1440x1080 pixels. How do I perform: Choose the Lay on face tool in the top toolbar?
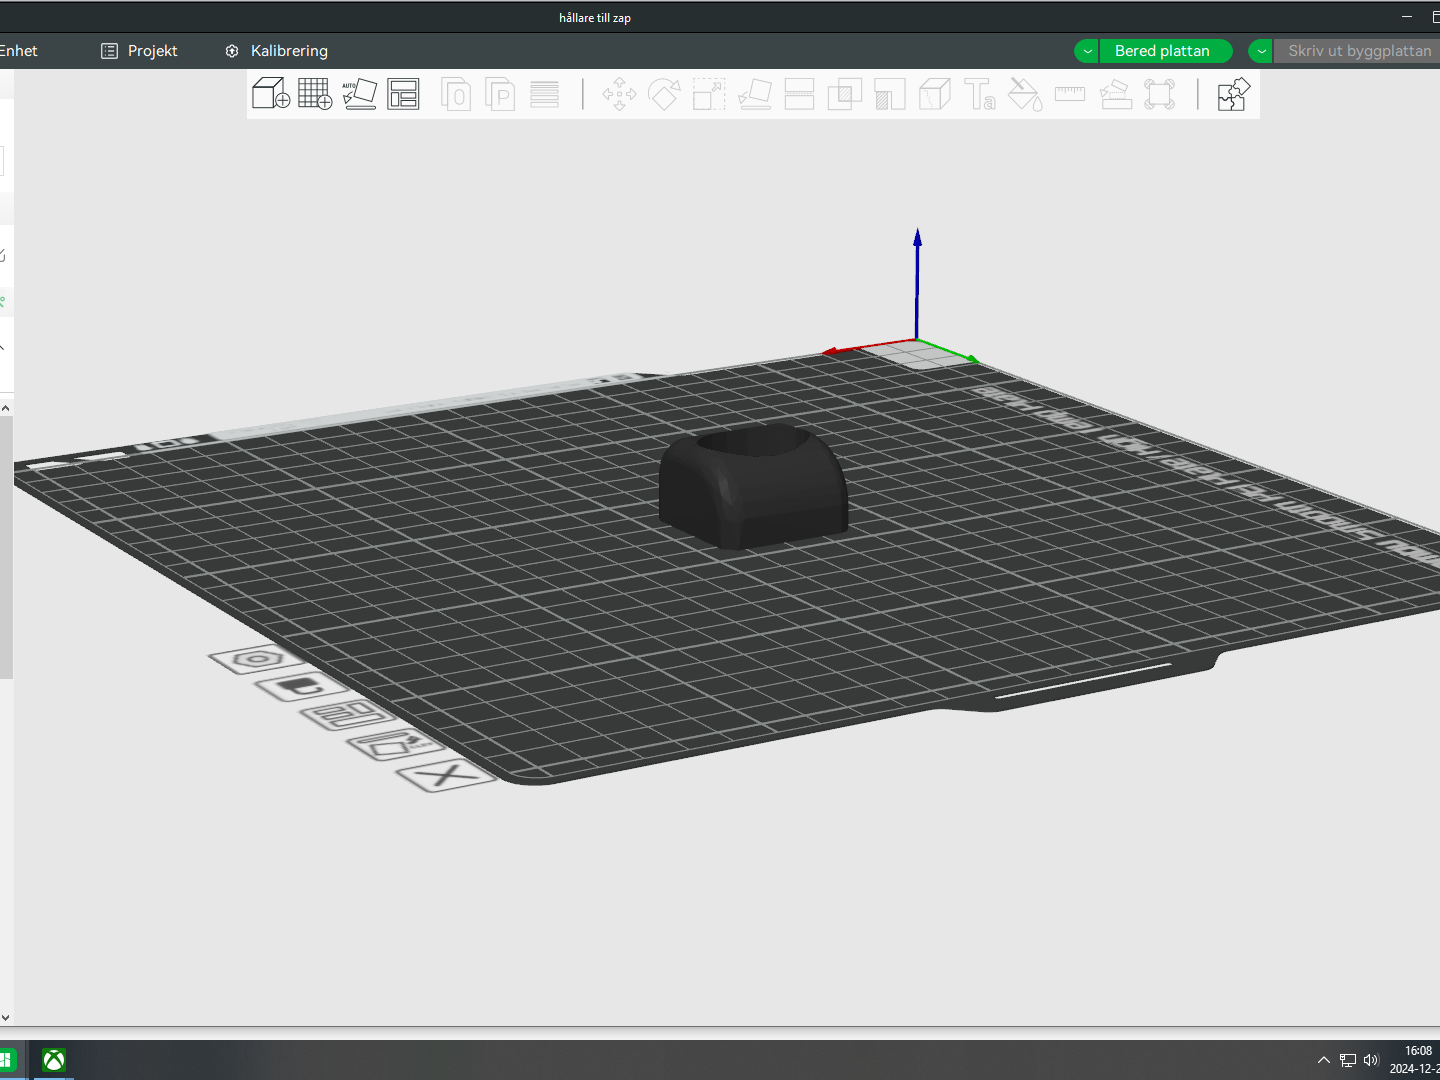pyautogui.click(x=754, y=94)
